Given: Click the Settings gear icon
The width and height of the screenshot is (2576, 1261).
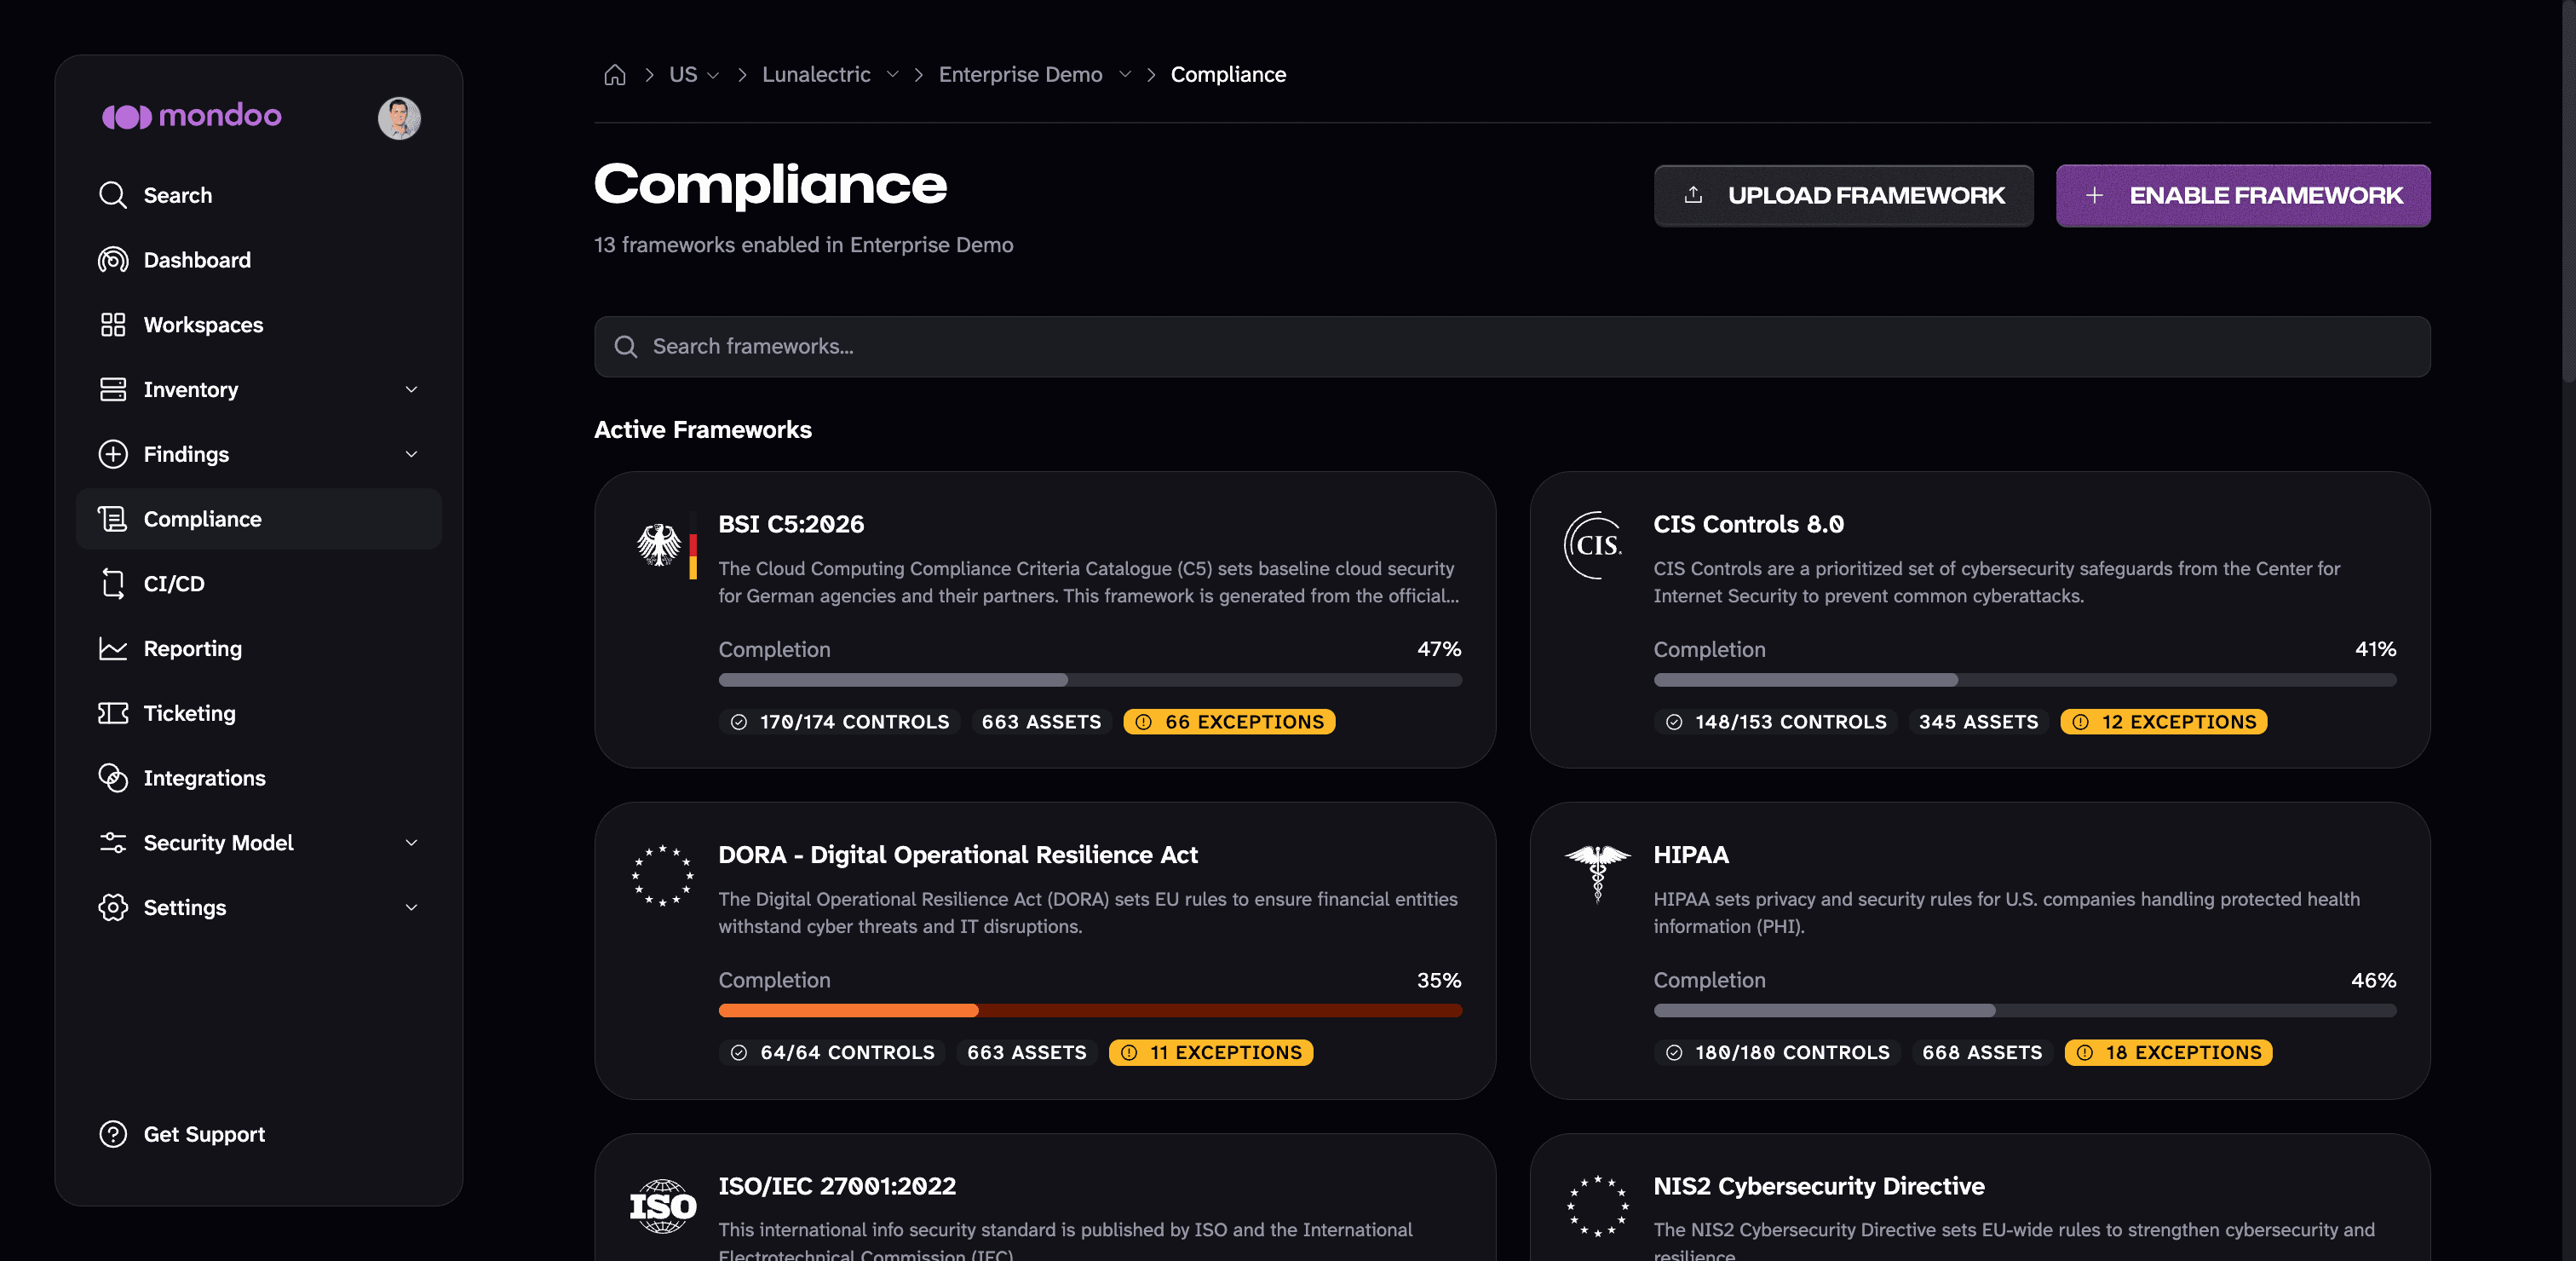Looking at the screenshot, I should [113, 907].
